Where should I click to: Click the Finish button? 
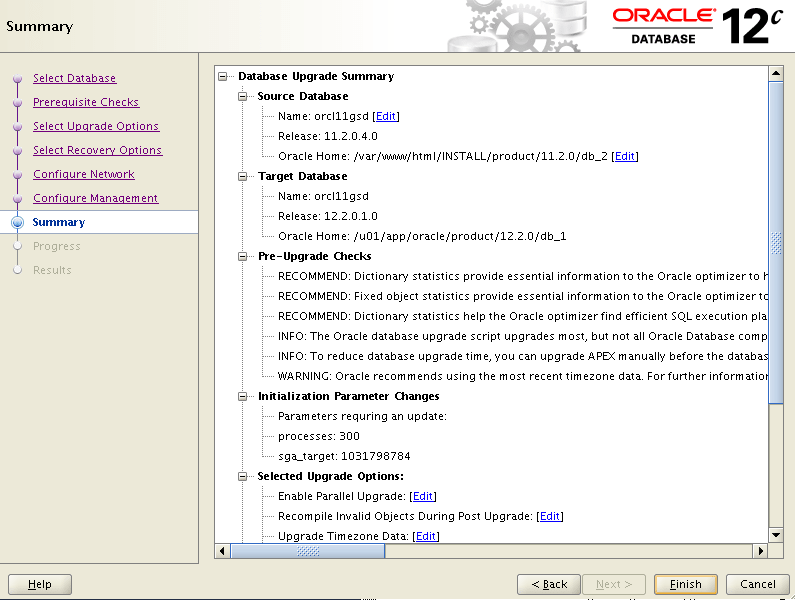[x=685, y=584]
